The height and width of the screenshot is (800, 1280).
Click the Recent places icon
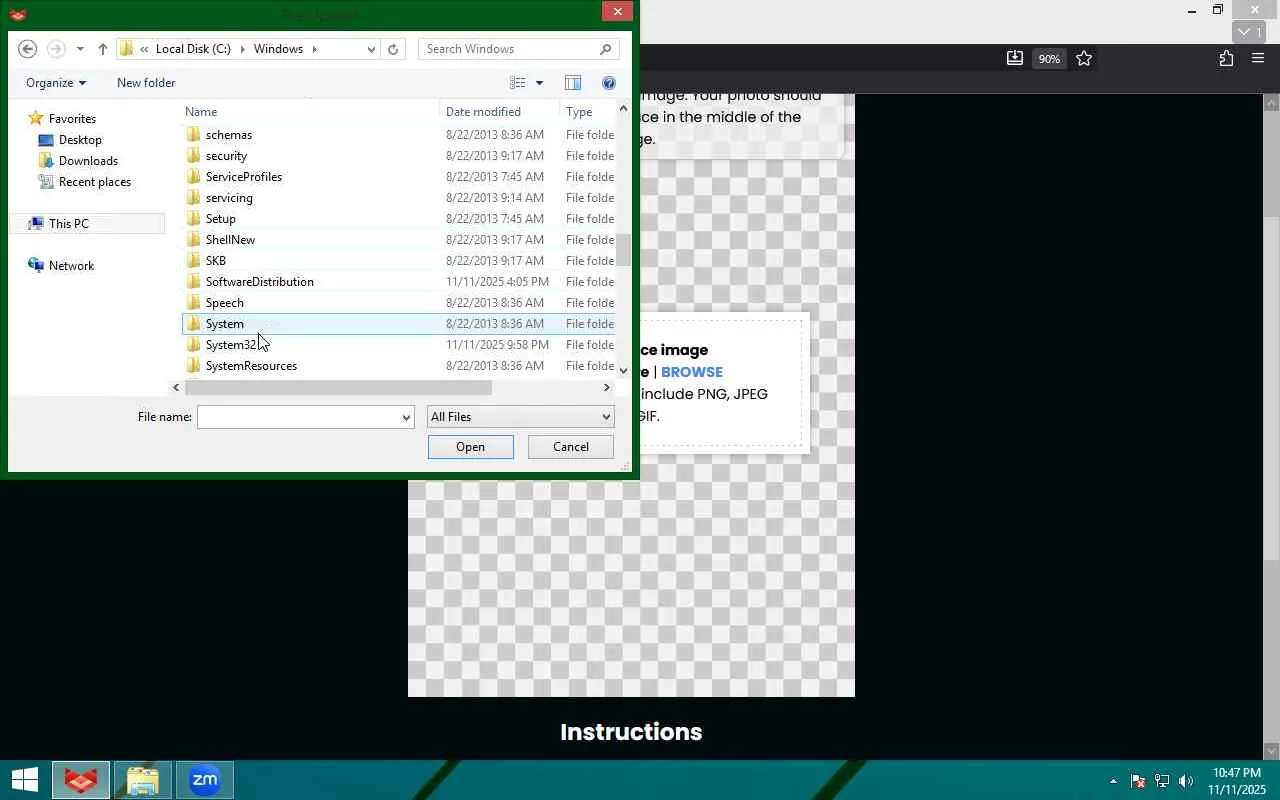click(46, 182)
